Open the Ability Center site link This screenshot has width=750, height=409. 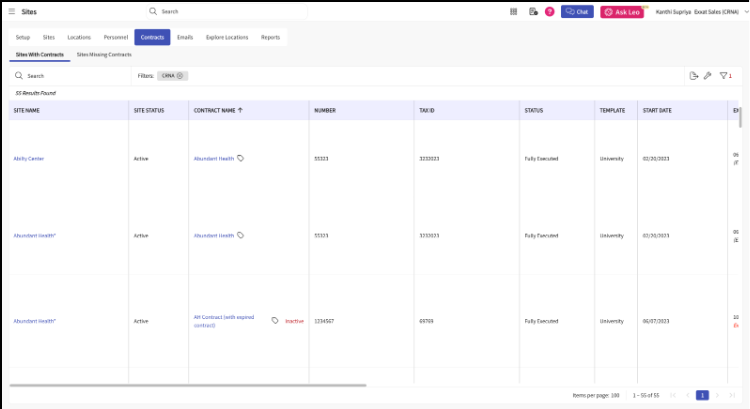(29, 158)
